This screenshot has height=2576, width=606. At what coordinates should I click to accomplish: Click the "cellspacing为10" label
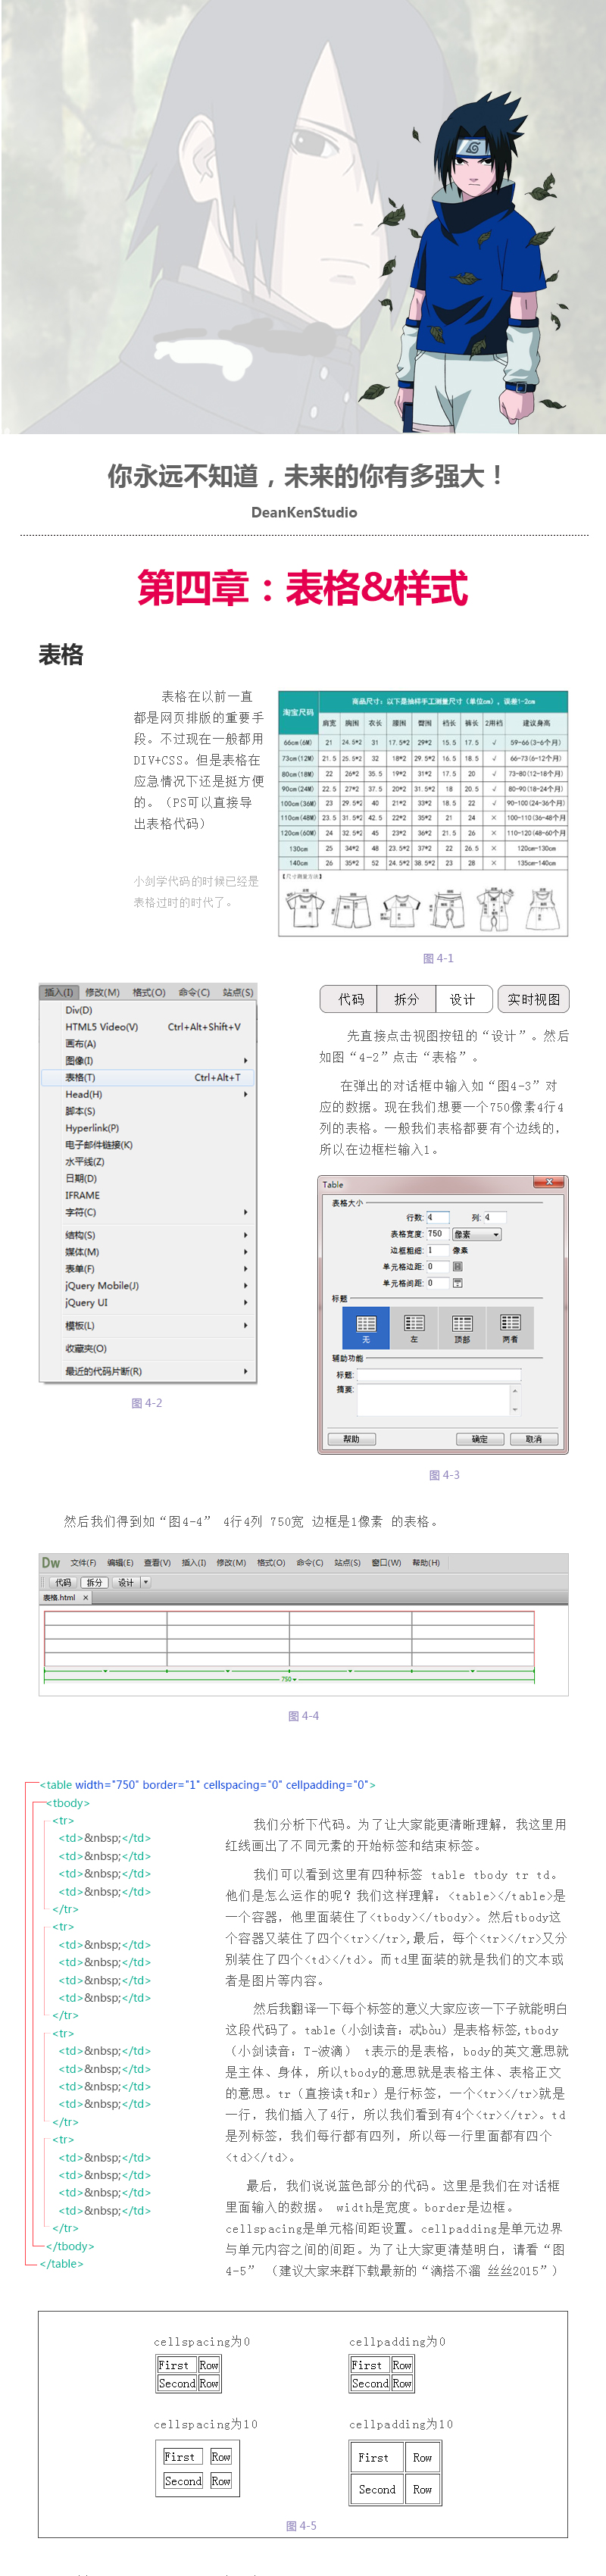pyautogui.click(x=205, y=2424)
